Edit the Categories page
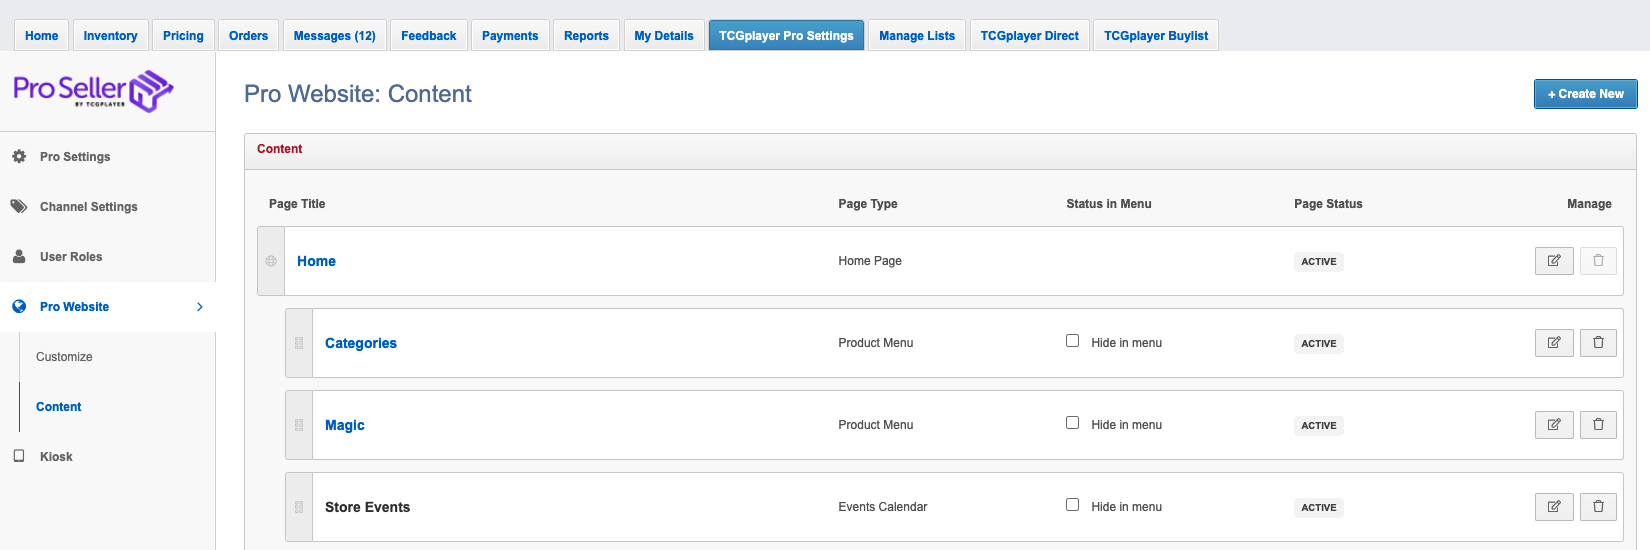 pyautogui.click(x=1554, y=343)
